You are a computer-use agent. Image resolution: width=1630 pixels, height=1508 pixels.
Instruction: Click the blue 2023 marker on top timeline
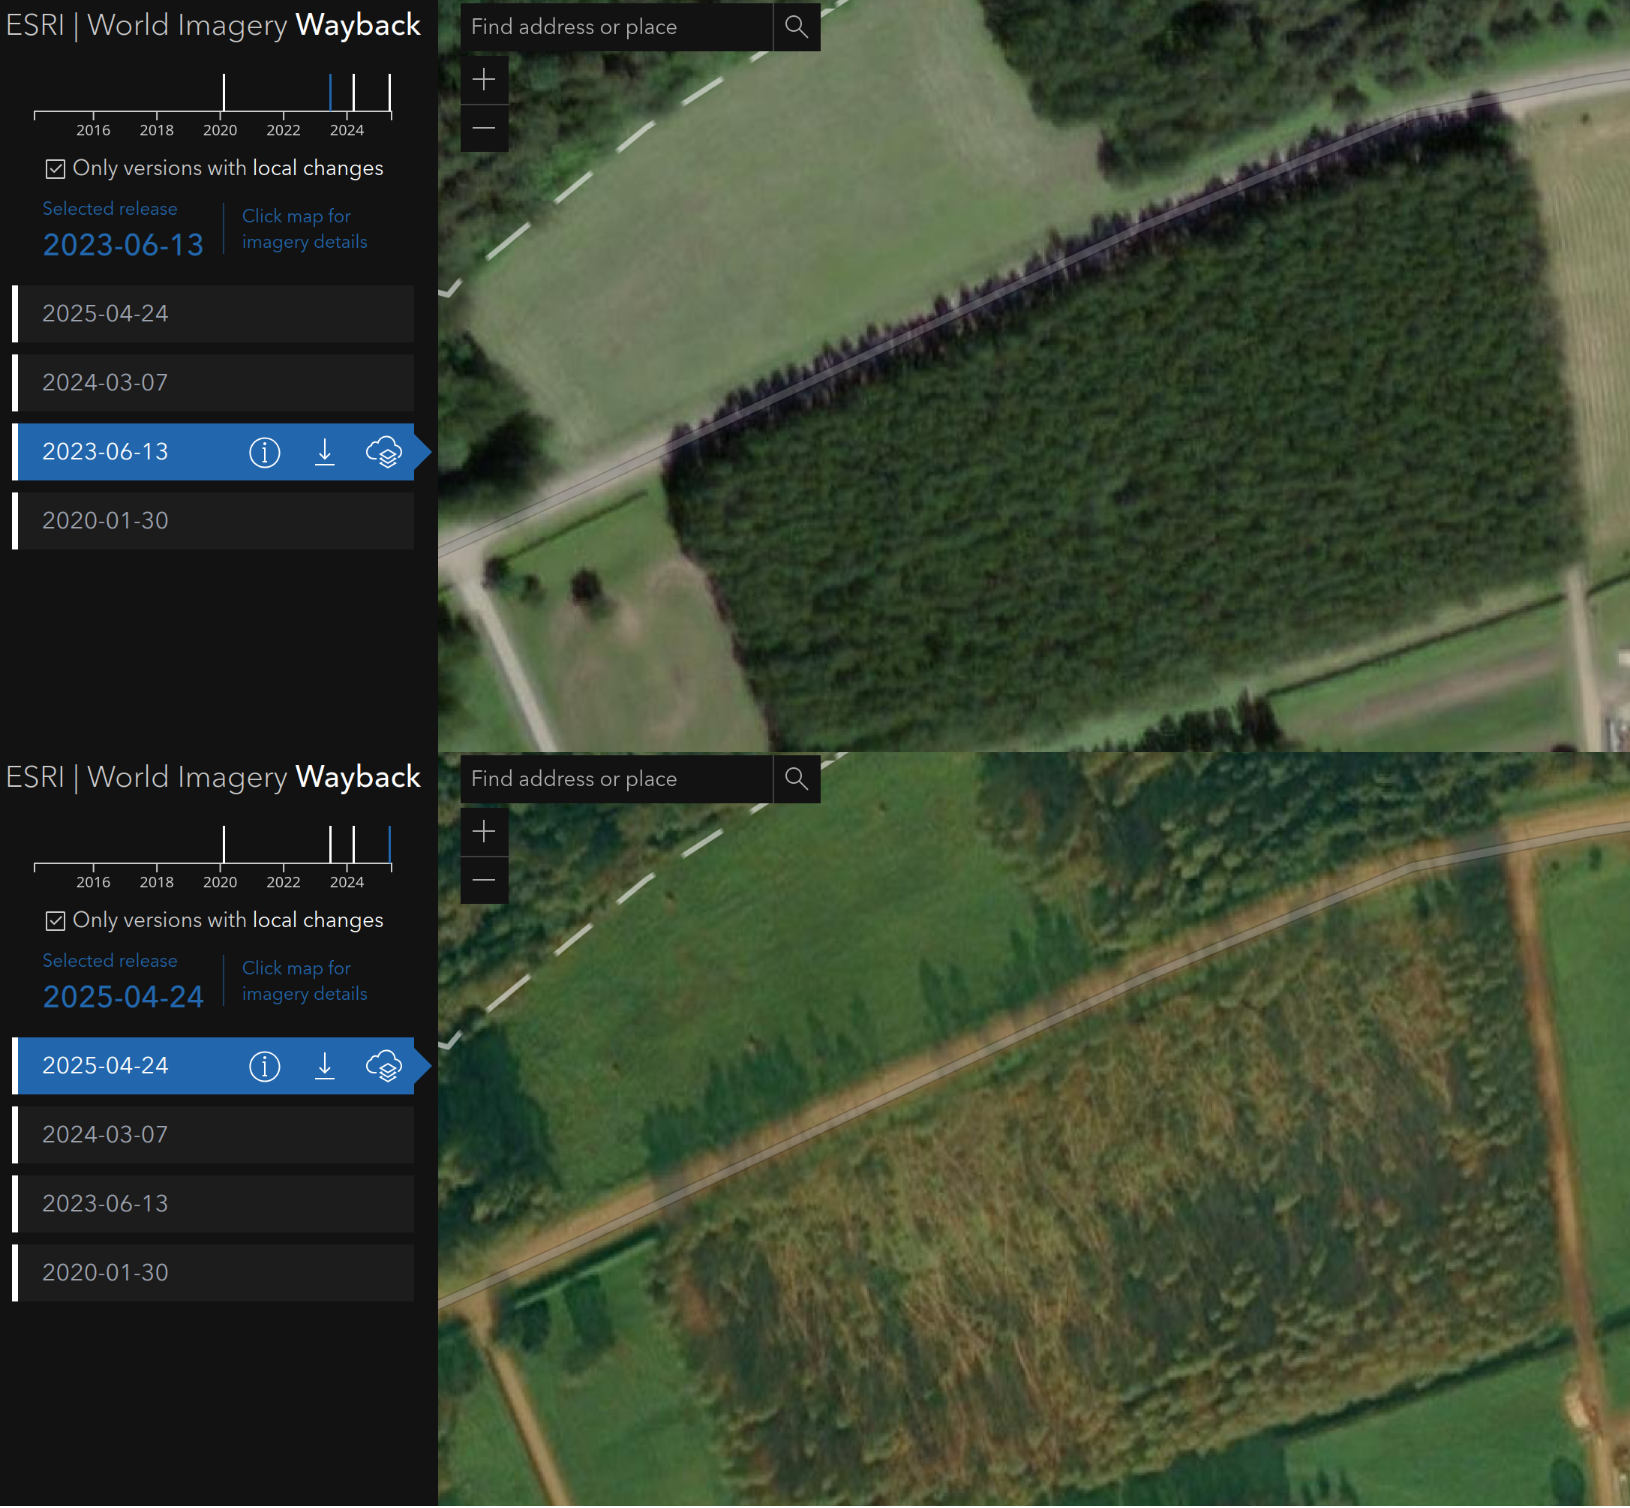click(x=330, y=93)
